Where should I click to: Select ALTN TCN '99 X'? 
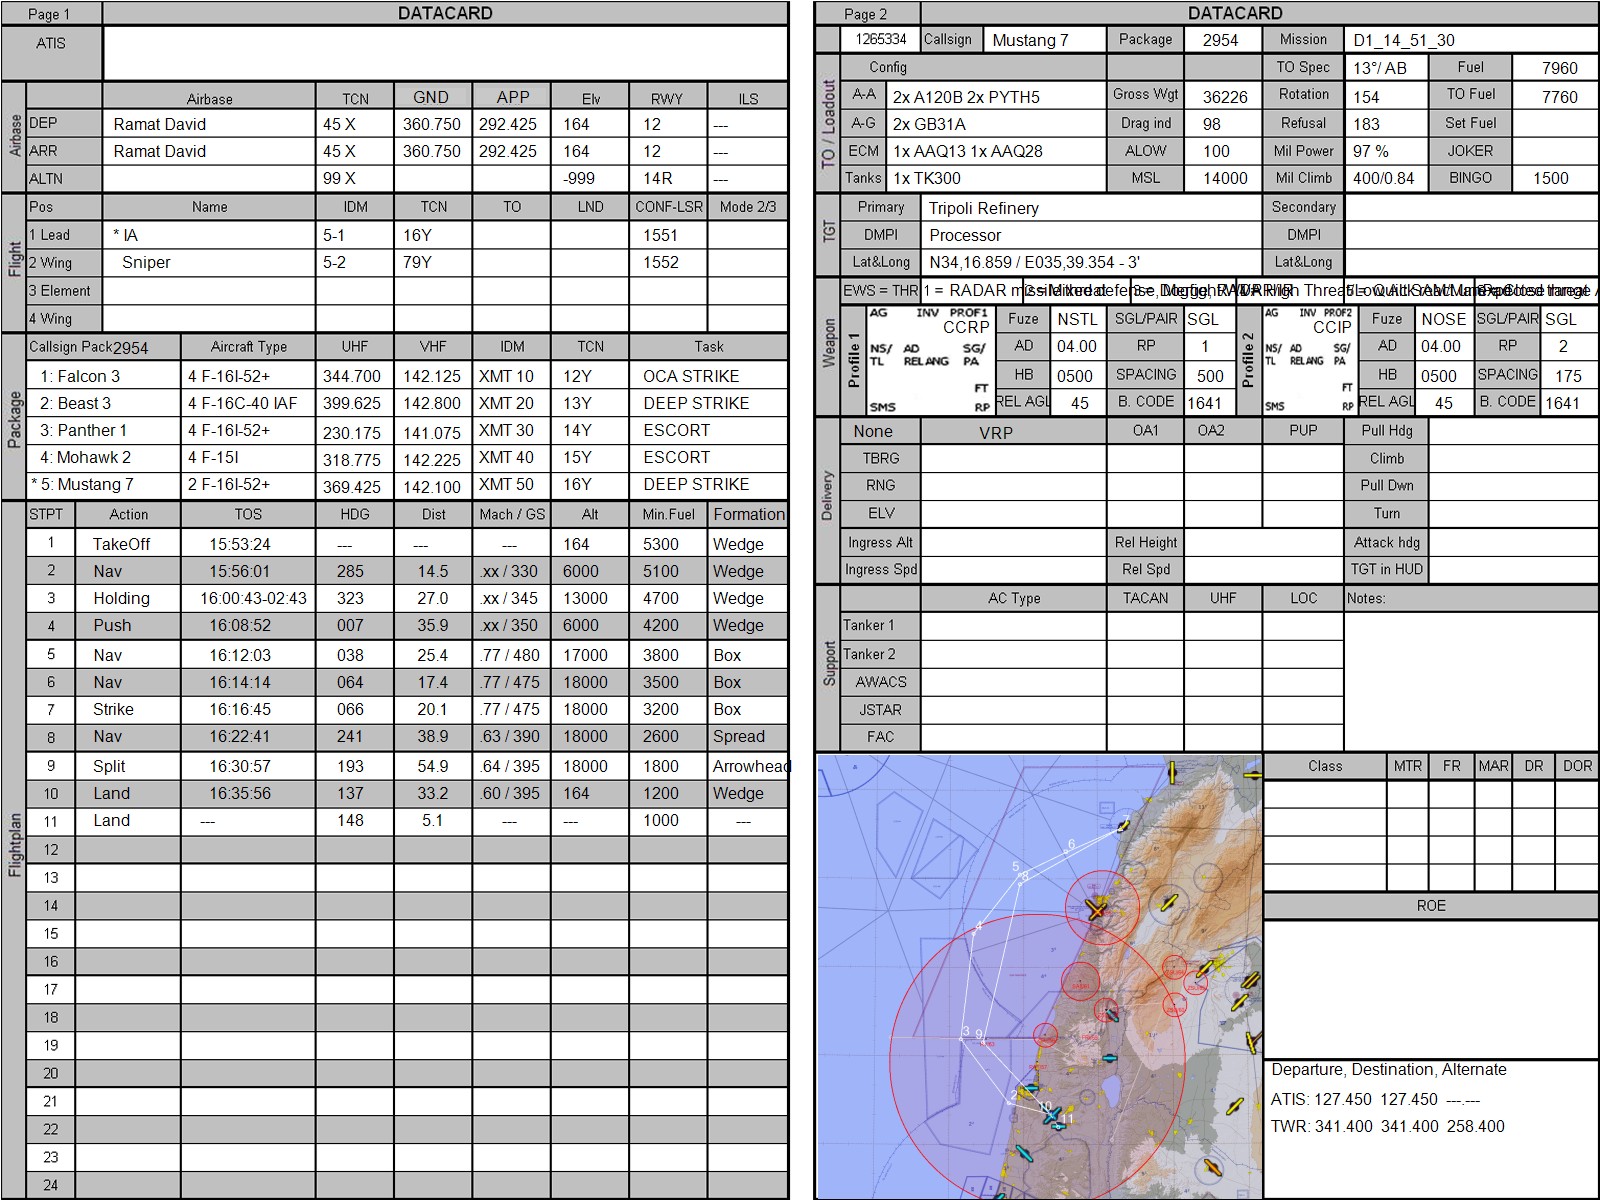(339, 178)
